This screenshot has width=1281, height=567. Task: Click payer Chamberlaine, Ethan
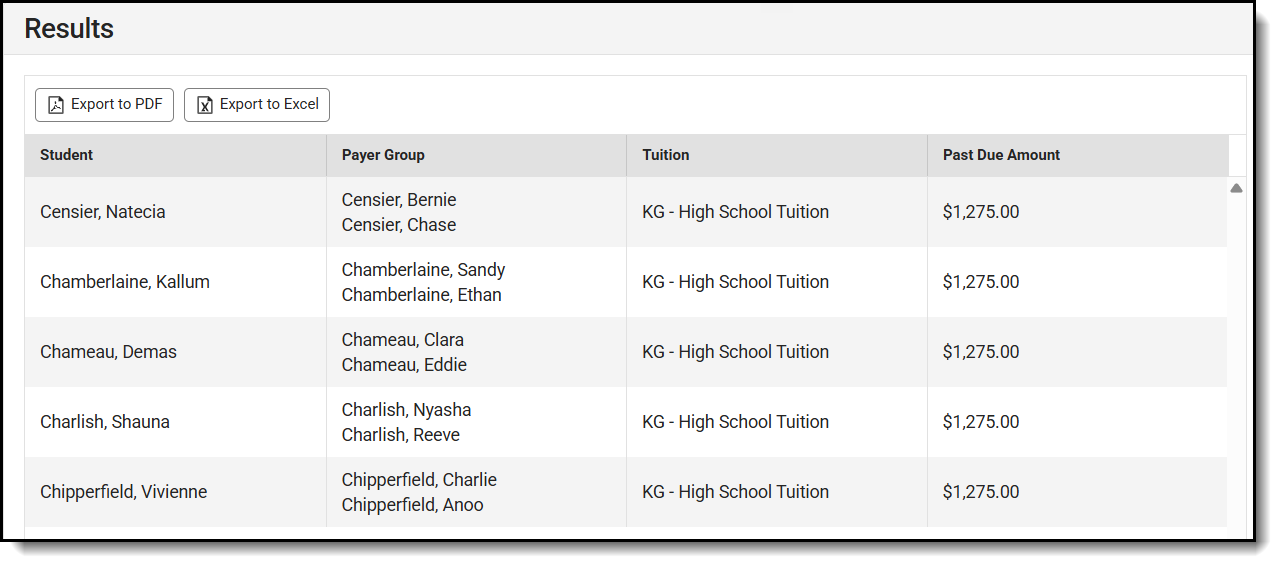tap(421, 295)
